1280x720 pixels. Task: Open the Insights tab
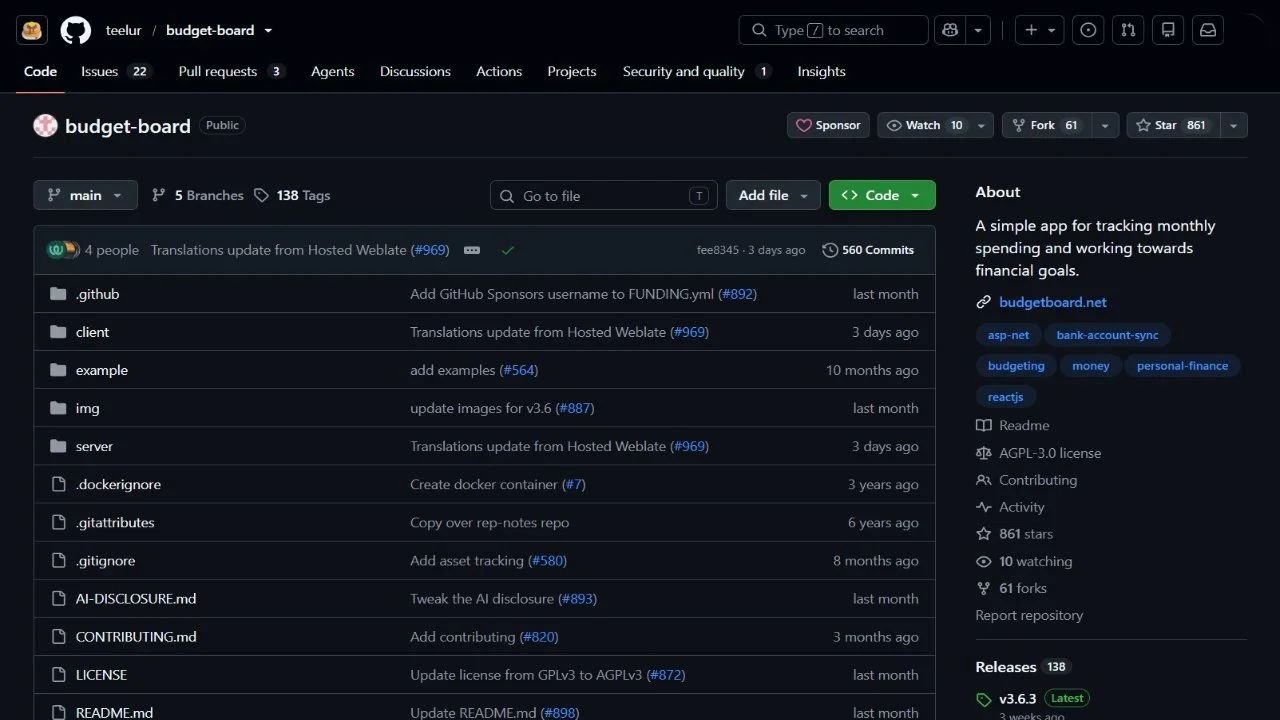click(821, 72)
